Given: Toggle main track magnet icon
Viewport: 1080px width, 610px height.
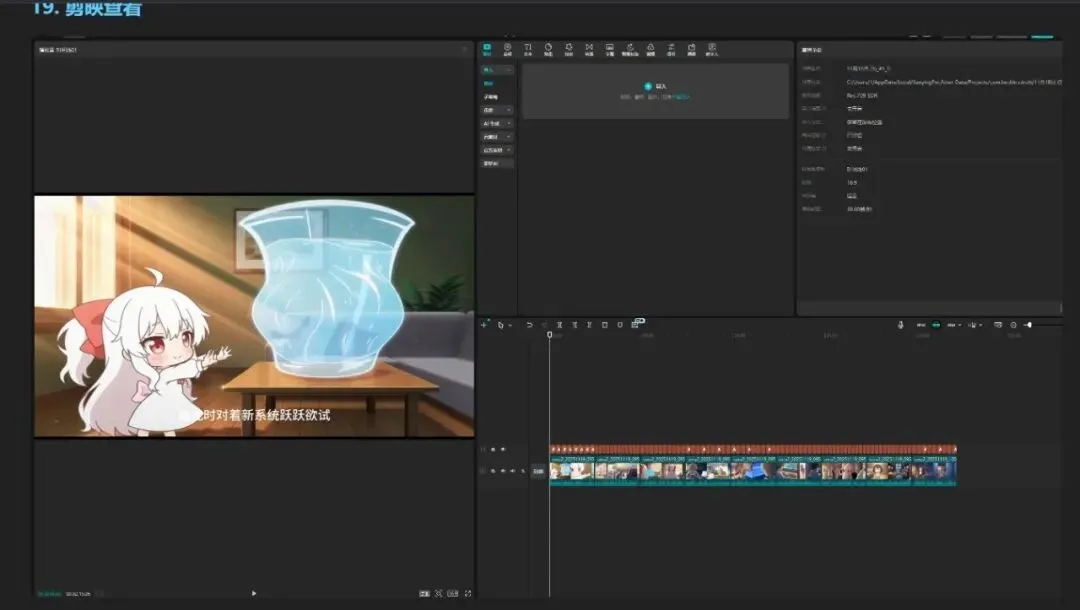Looking at the screenshot, I should click(921, 325).
